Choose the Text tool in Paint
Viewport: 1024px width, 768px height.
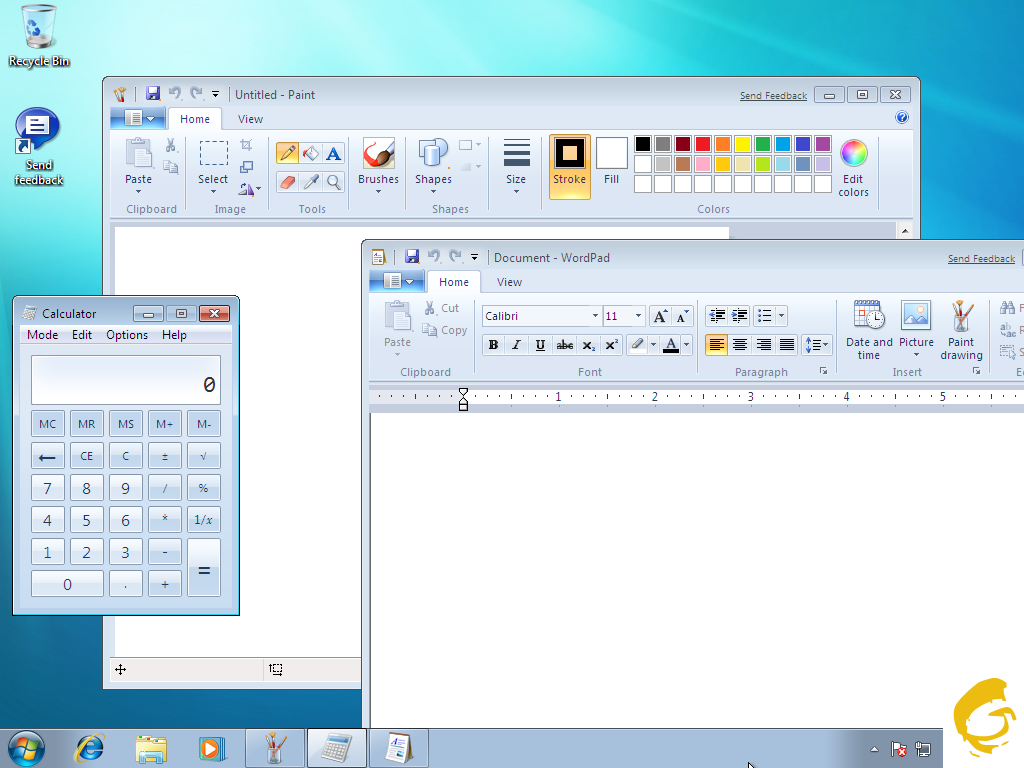pos(333,153)
